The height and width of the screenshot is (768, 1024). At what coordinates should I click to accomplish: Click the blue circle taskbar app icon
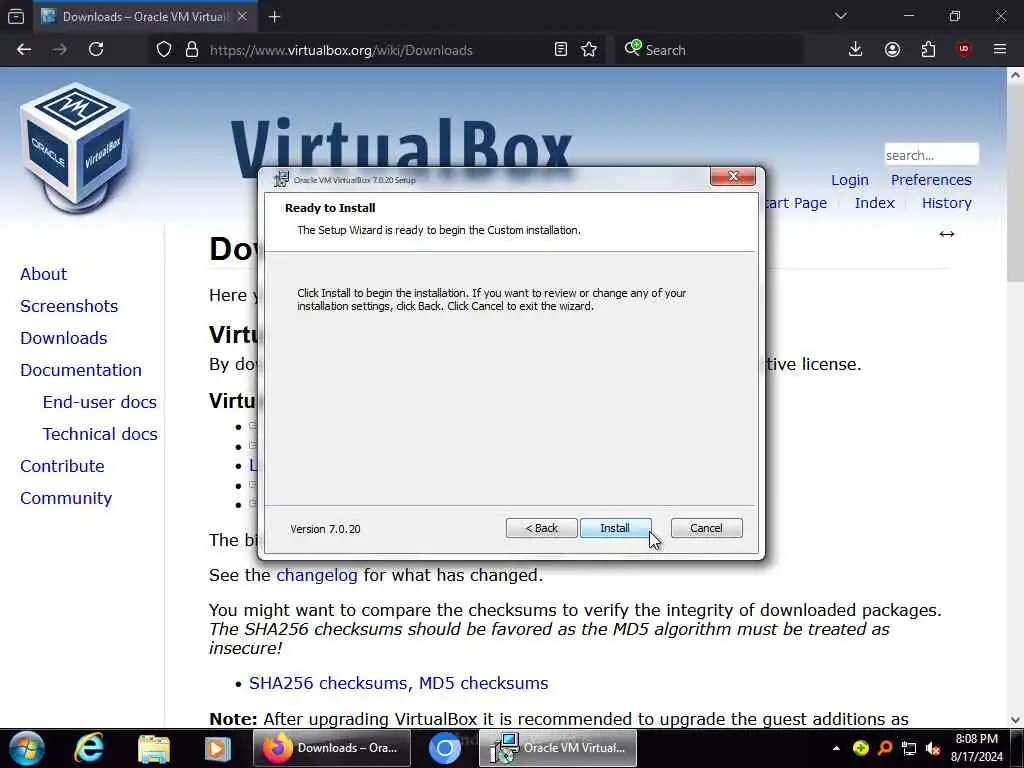445,748
